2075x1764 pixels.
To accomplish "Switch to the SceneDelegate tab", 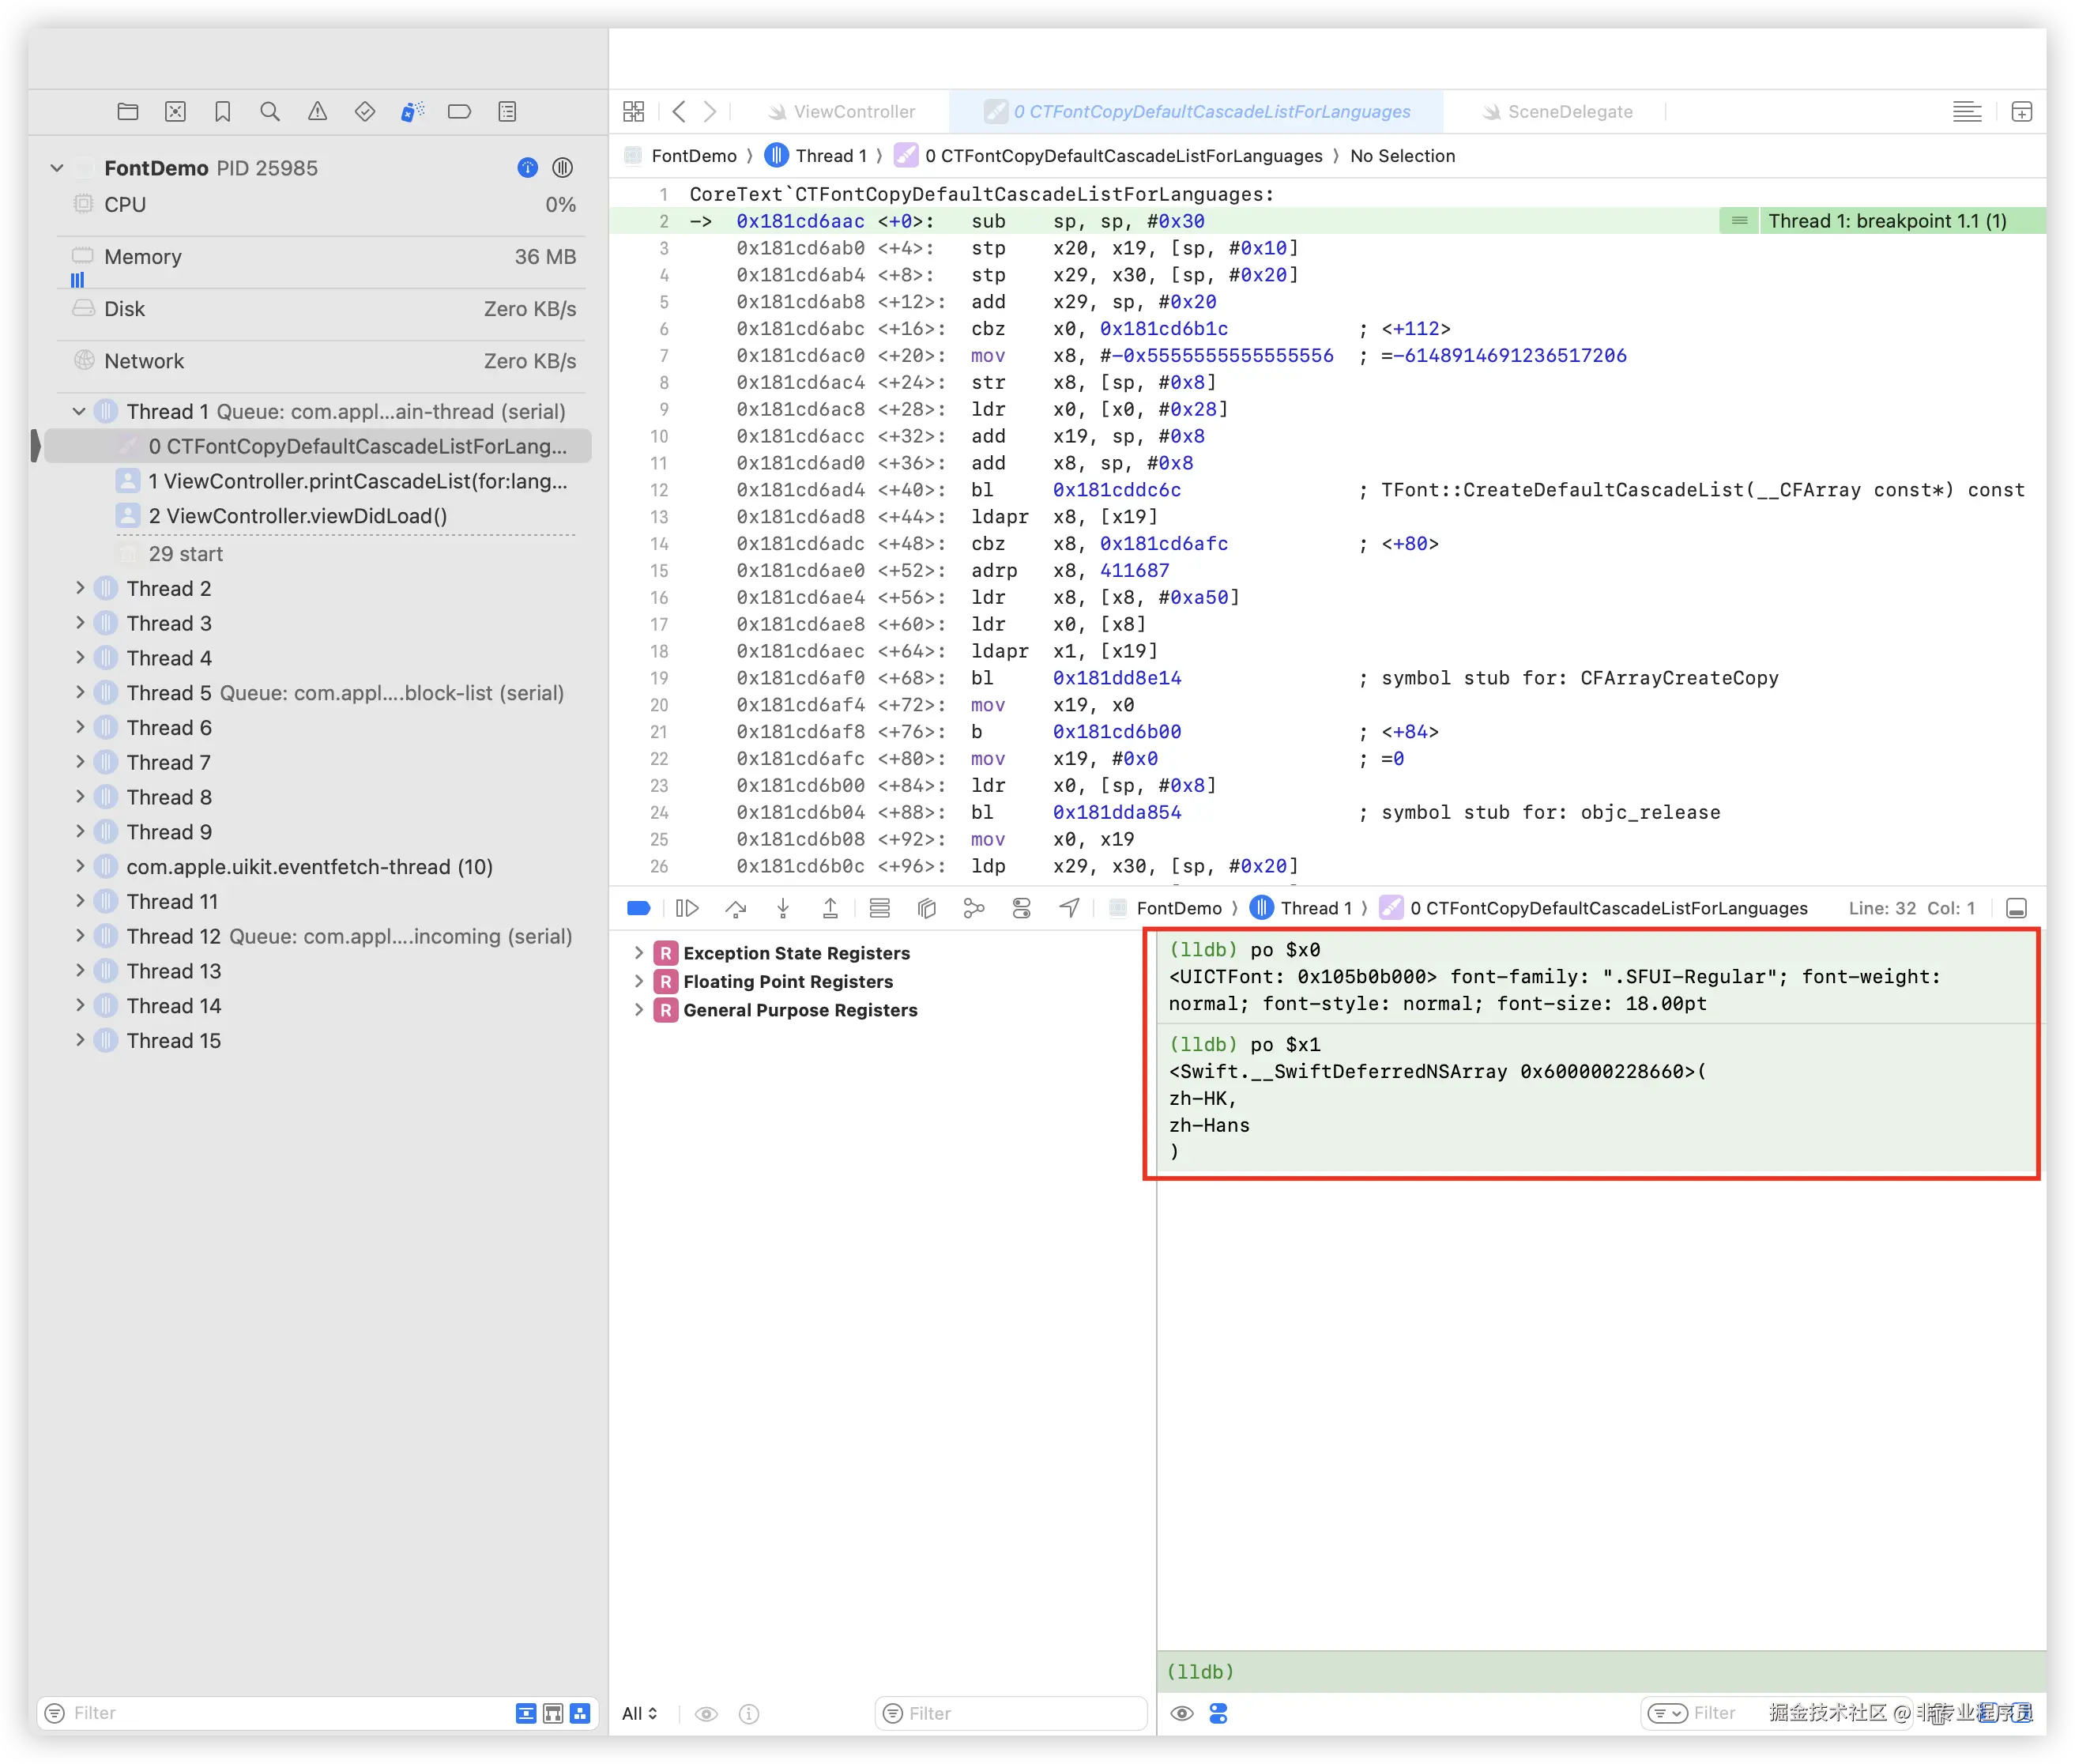I will pyautogui.click(x=1569, y=112).
